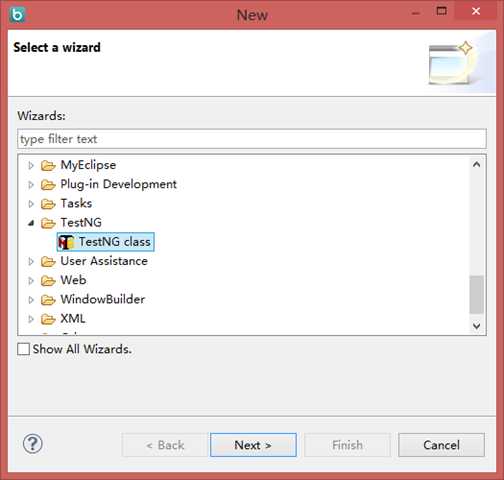Select the TestNG label
The width and height of the screenshot is (504, 480).
click(81, 222)
